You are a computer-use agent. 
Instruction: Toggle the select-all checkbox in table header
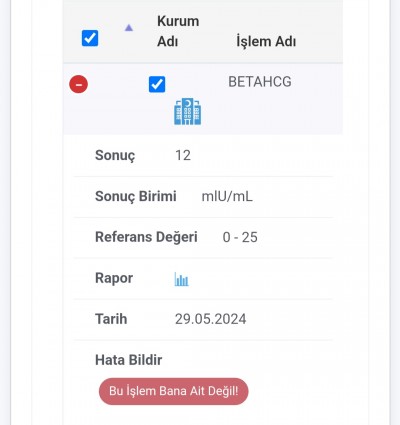pyautogui.click(x=90, y=38)
